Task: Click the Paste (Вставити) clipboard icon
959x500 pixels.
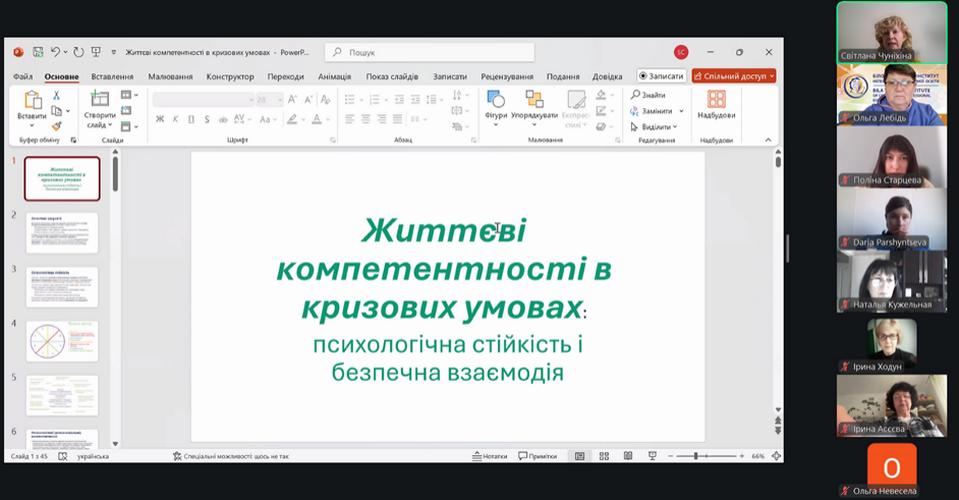Action: click(31, 101)
